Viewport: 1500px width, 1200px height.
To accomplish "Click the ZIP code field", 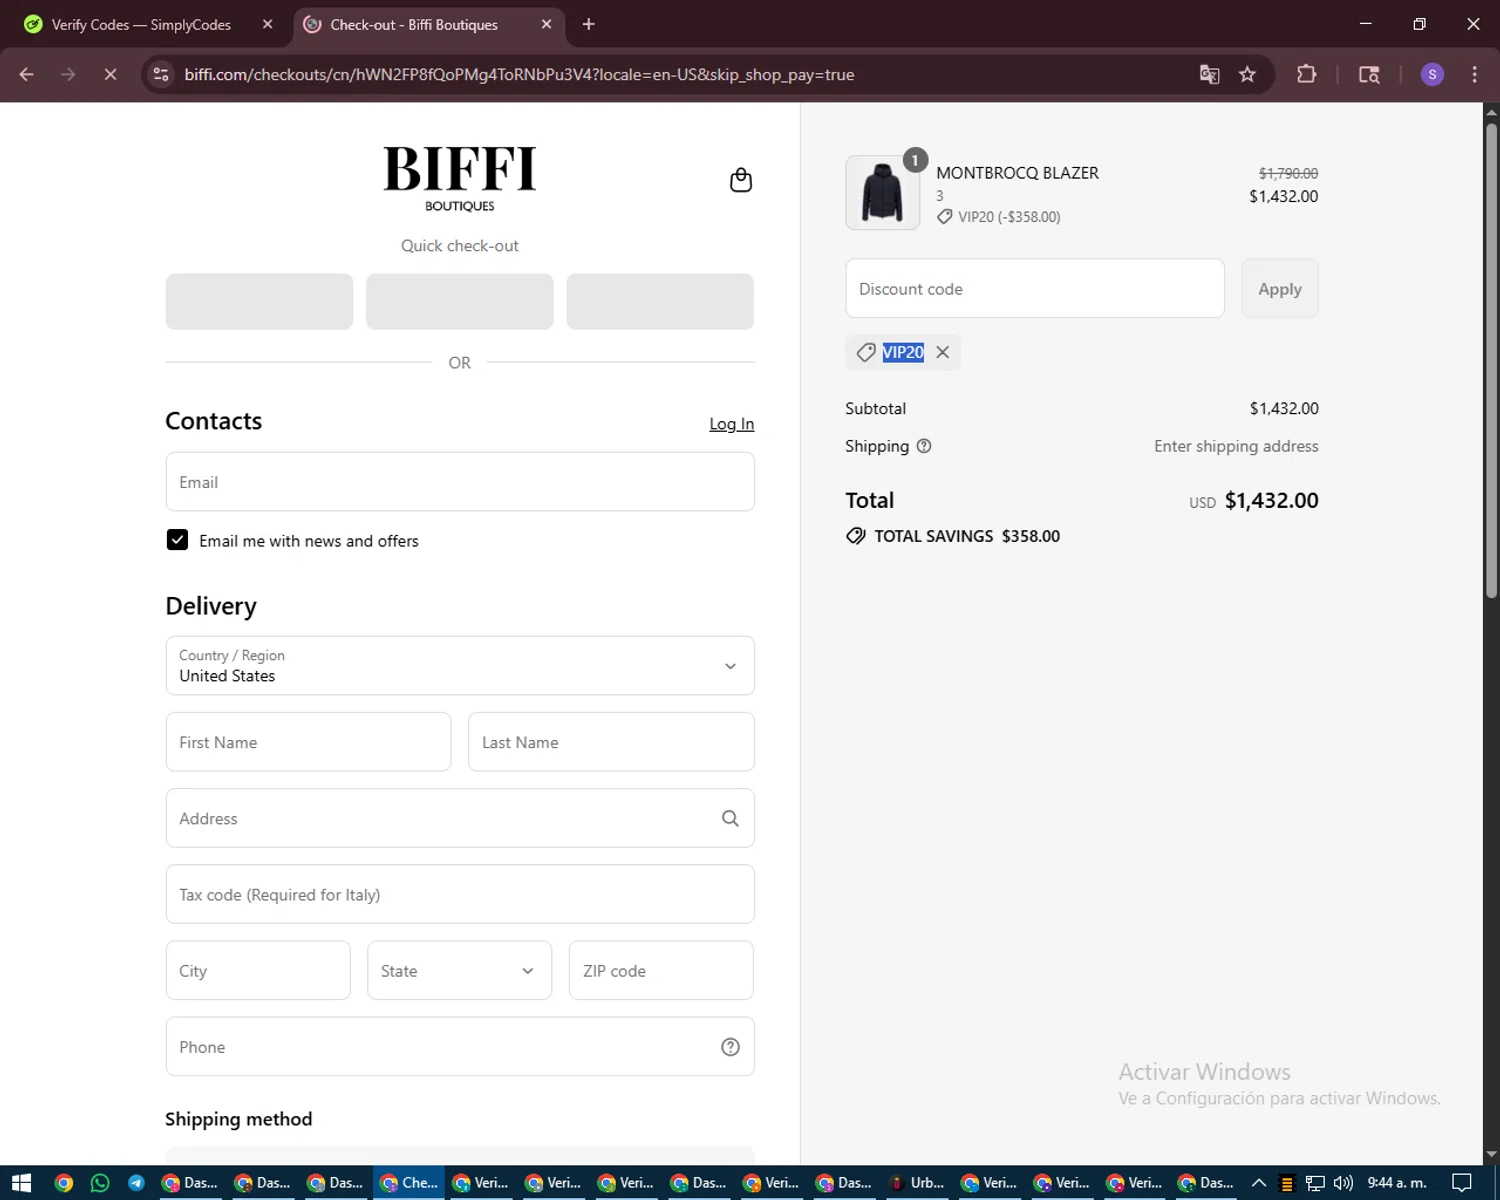I will (661, 970).
